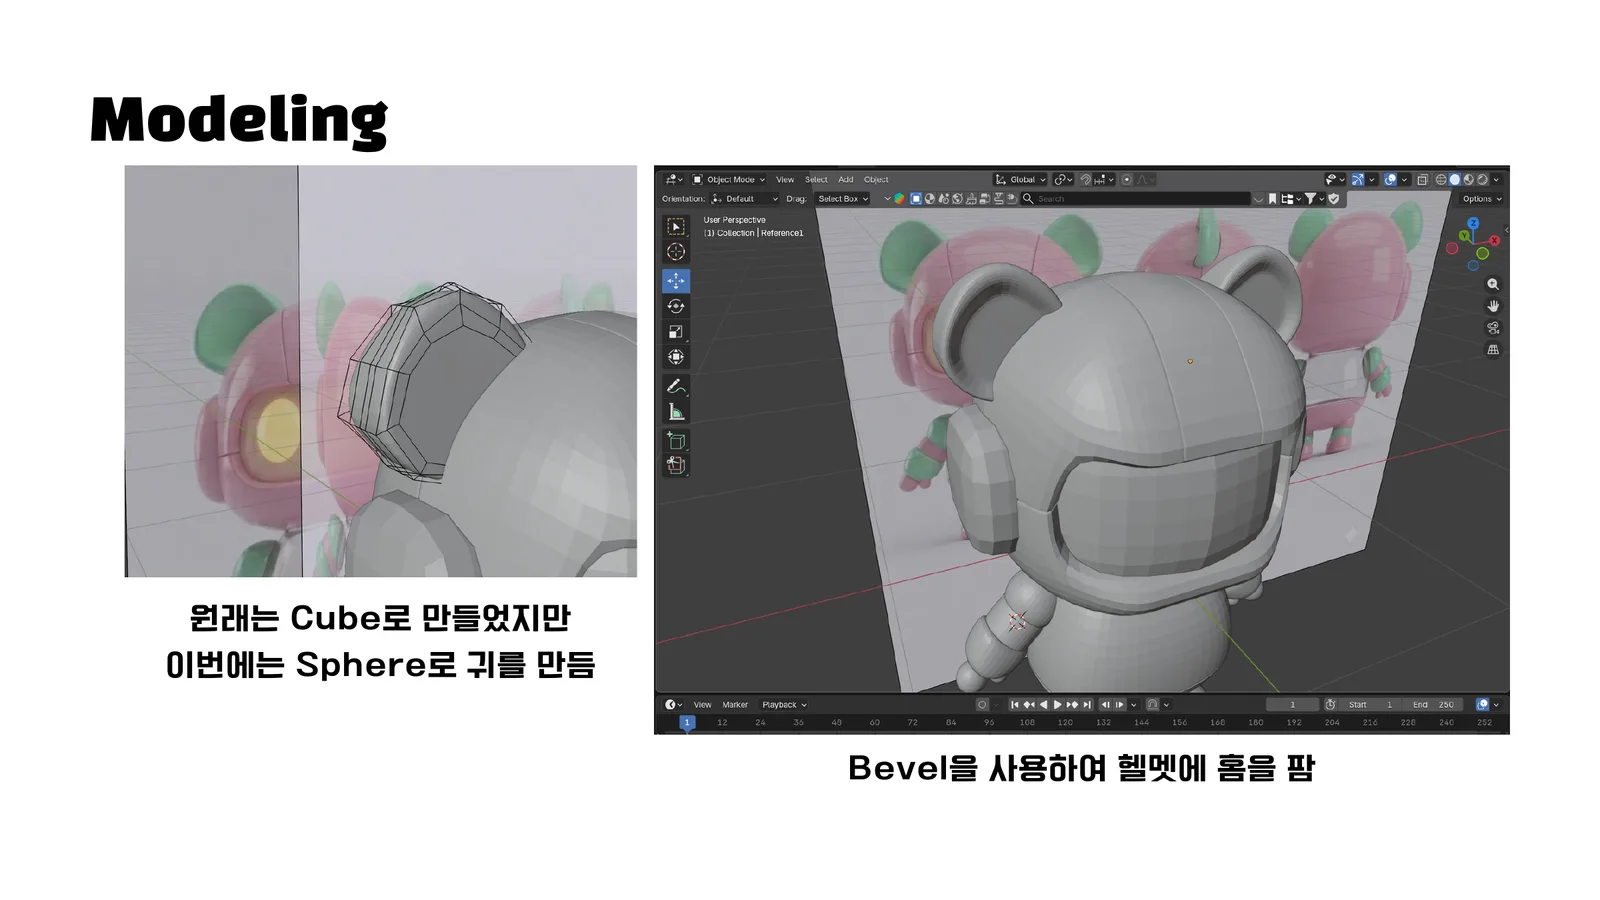Switch perspective/orthographic grid gizmo icon
Image resolution: width=1600 pixels, height=900 pixels.
(1493, 350)
